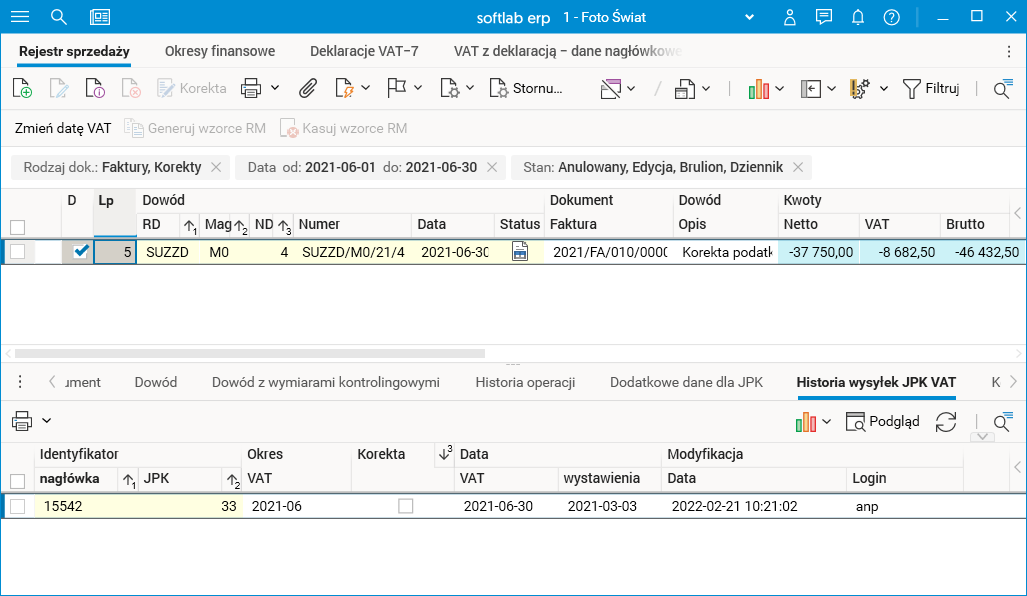Expand the main toolbar chart dropdown arrow

(779, 88)
